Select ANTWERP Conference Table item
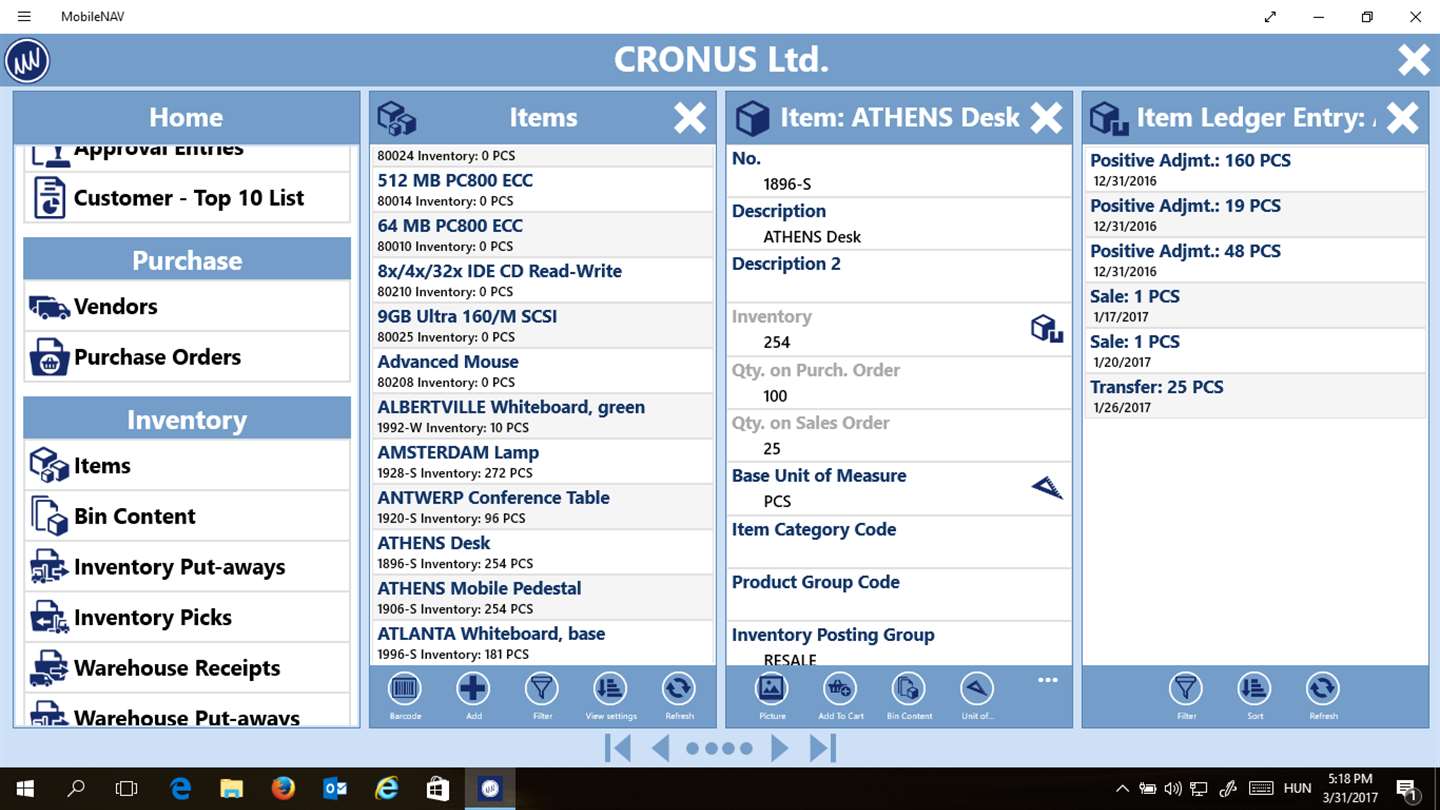This screenshot has width=1440, height=810. tap(543, 507)
